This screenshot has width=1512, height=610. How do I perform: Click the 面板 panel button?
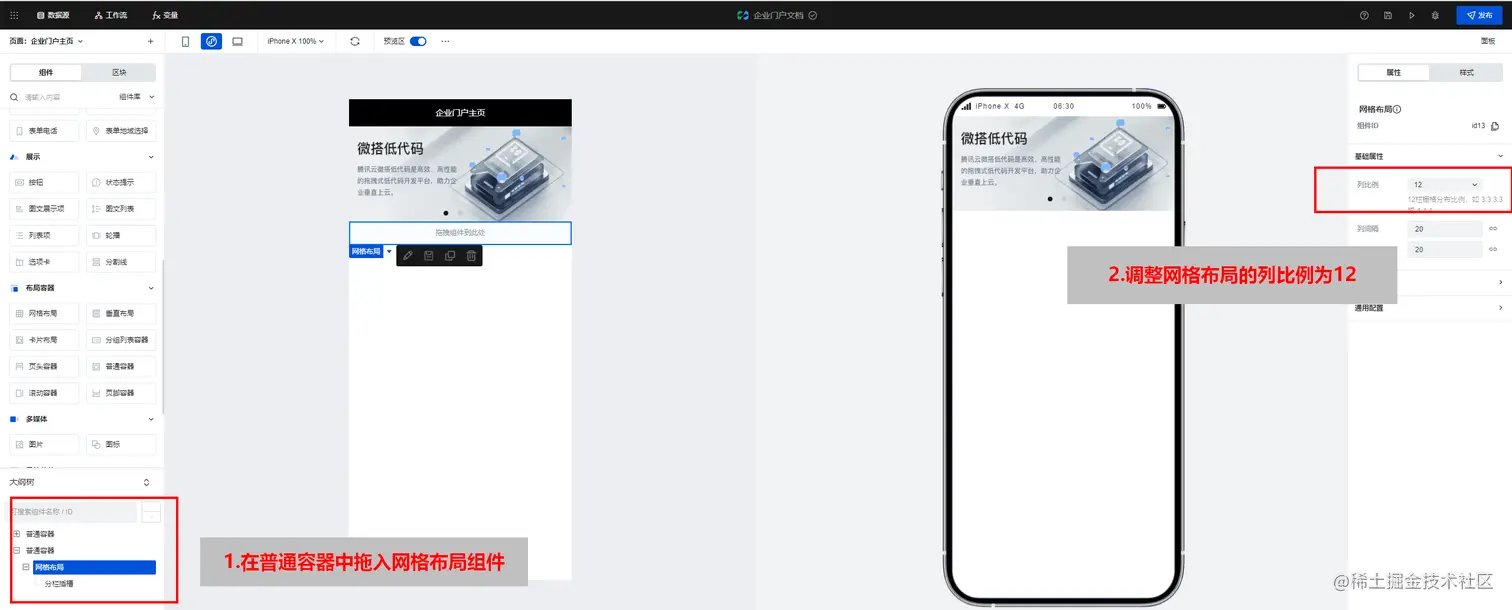click(1488, 41)
